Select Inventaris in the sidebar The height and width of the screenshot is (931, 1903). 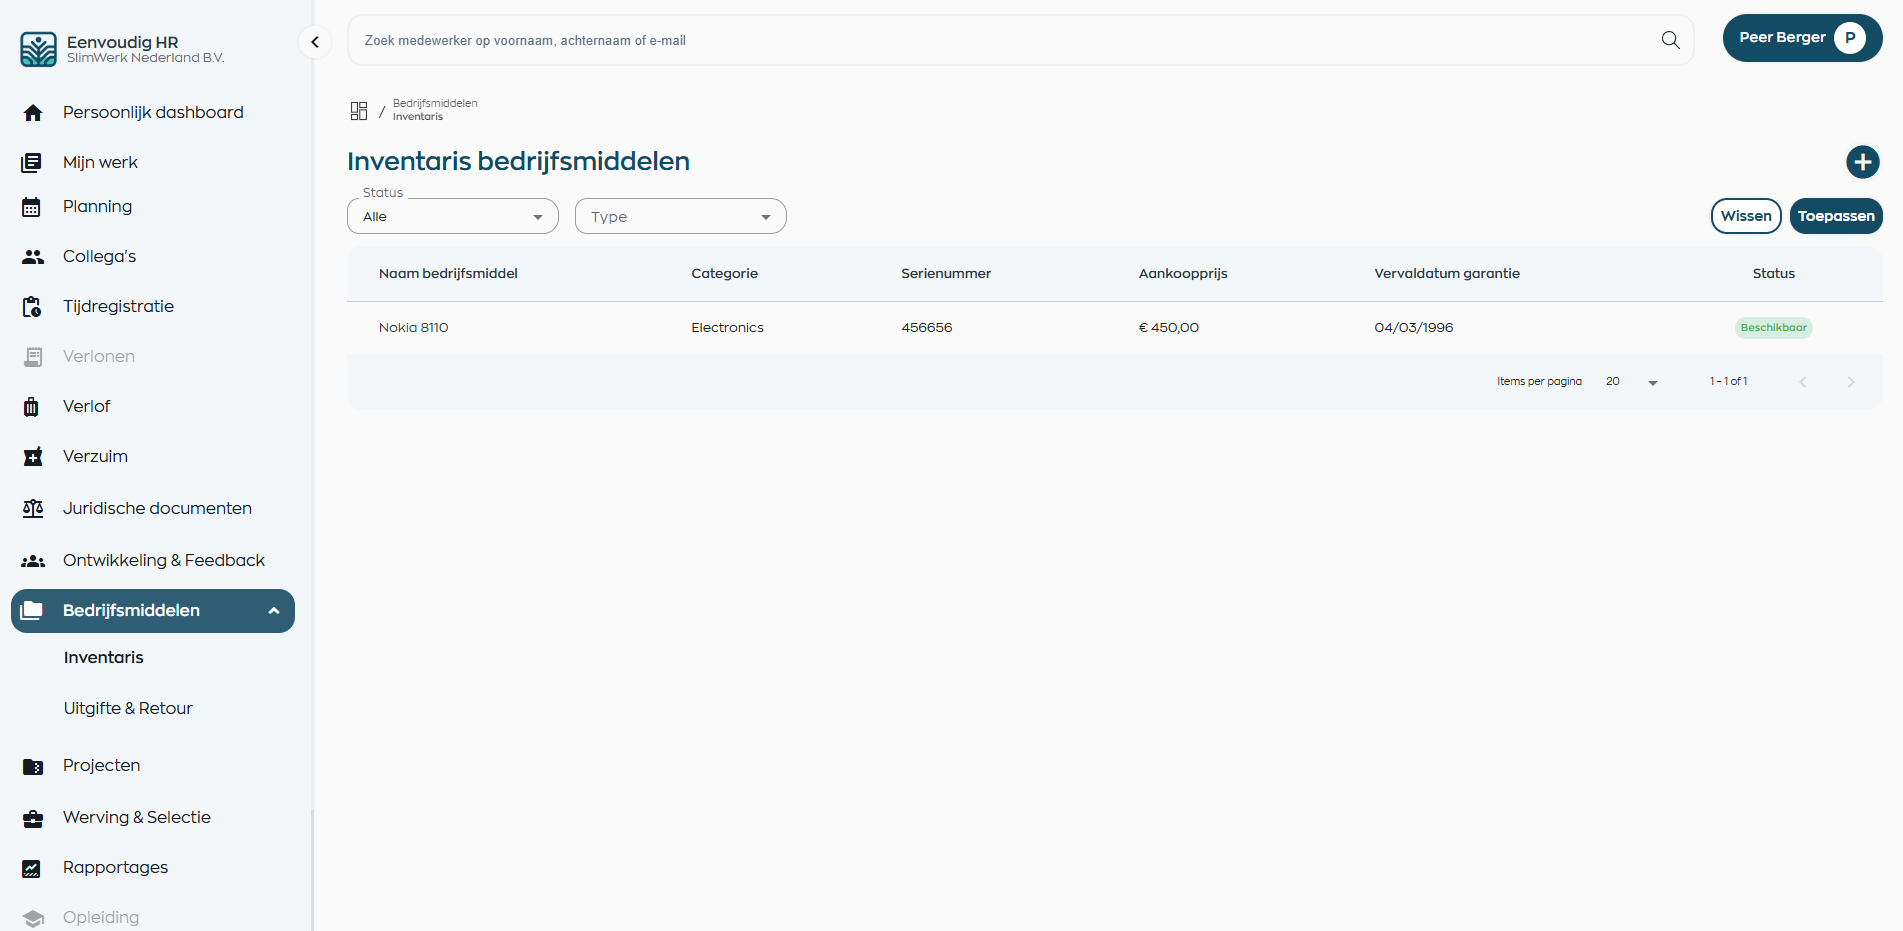click(104, 657)
